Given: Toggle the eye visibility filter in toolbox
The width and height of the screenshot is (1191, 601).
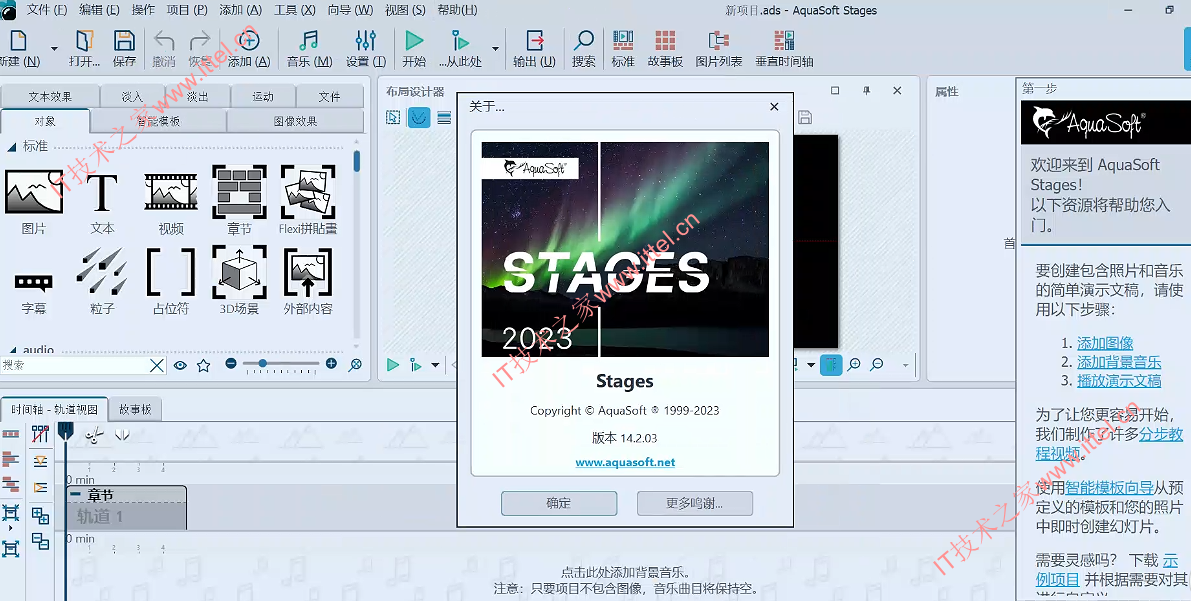Looking at the screenshot, I should 180,365.
